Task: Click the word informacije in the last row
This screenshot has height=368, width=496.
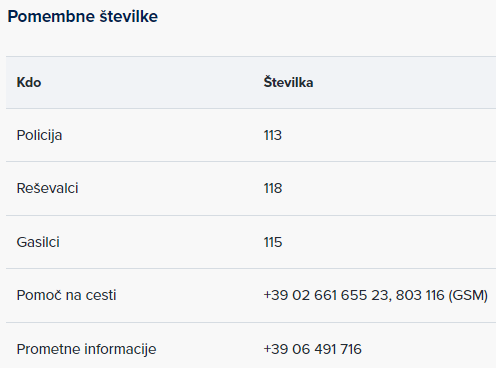Action: click(120, 349)
